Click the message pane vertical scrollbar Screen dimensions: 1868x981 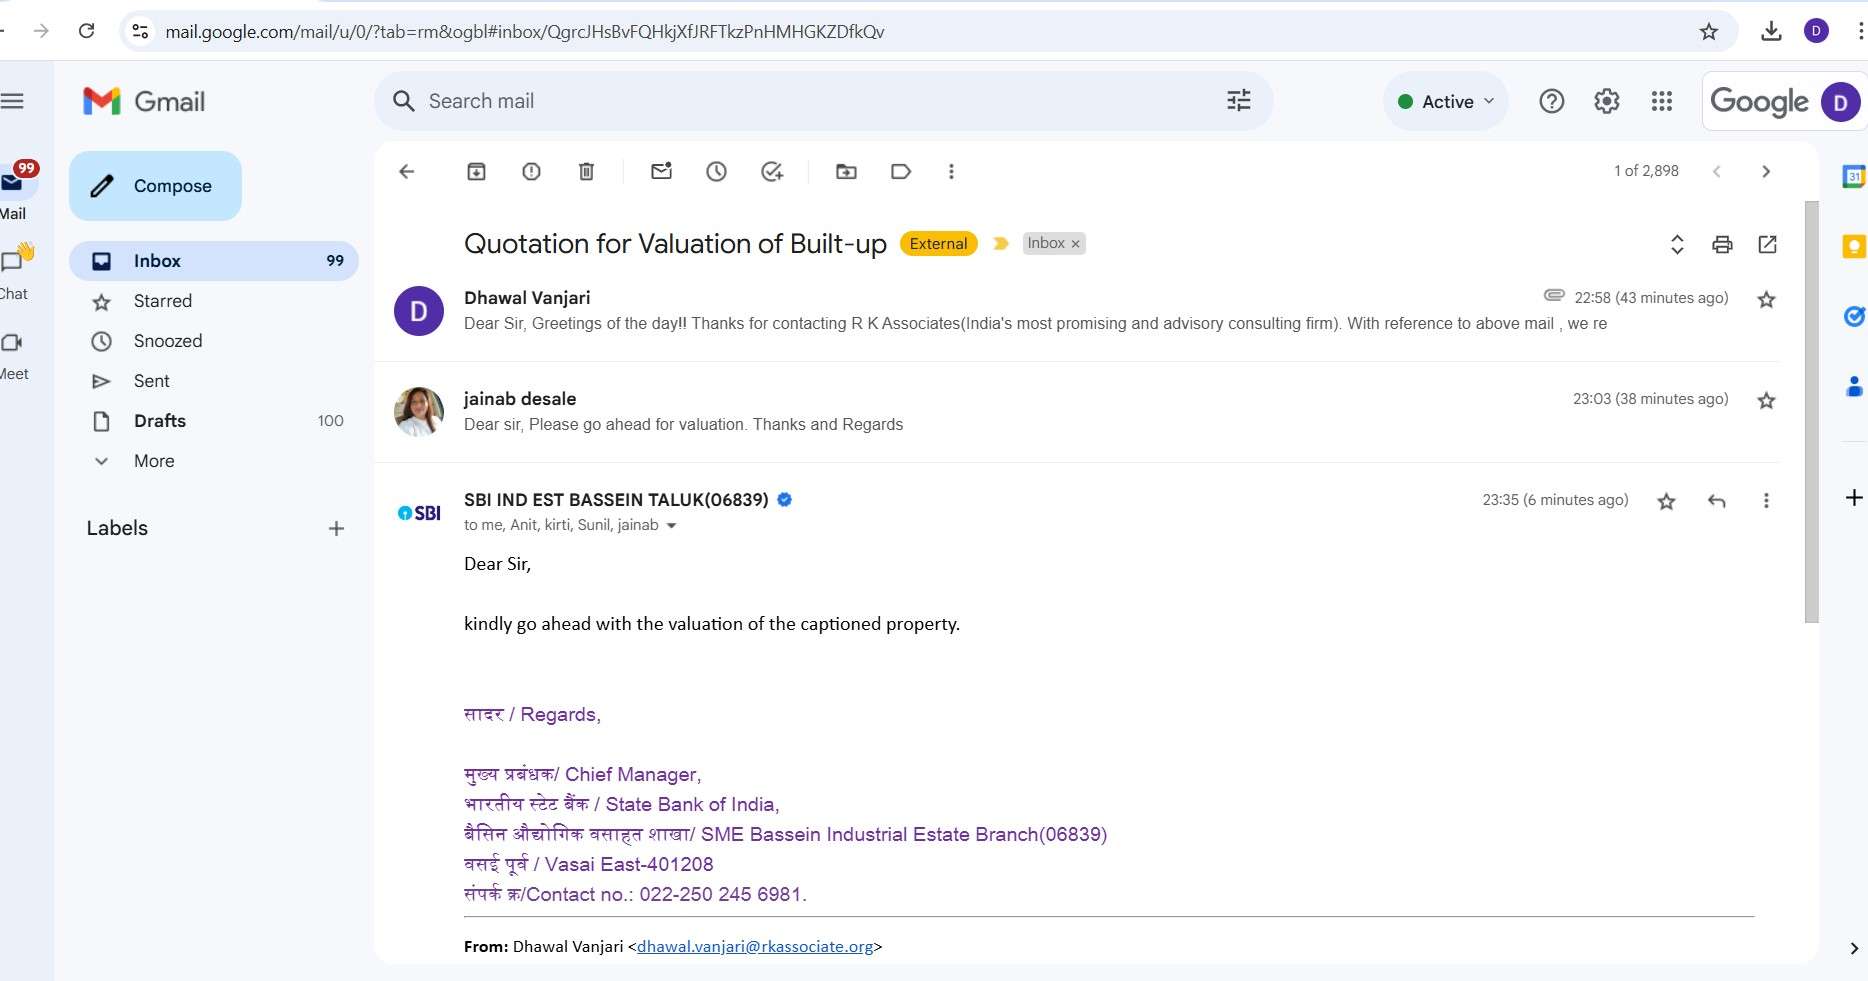click(1811, 412)
